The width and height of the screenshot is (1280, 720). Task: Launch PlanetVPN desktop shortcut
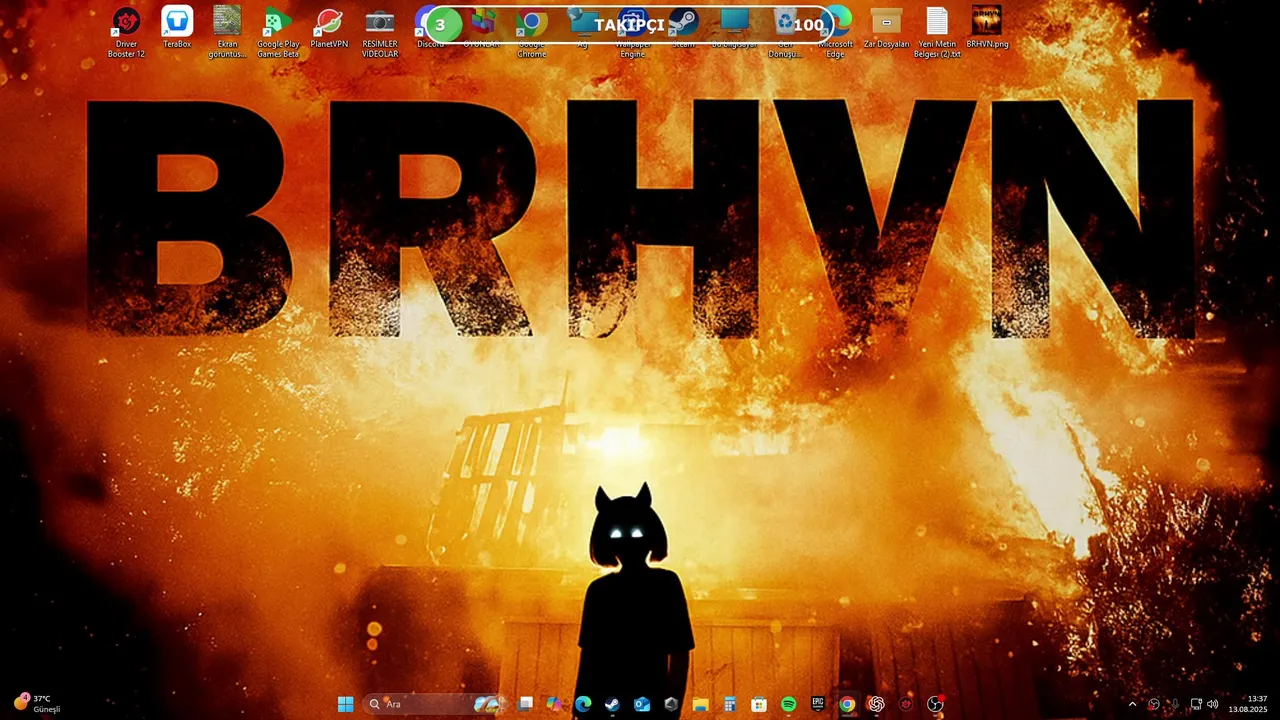click(x=329, y=28)
